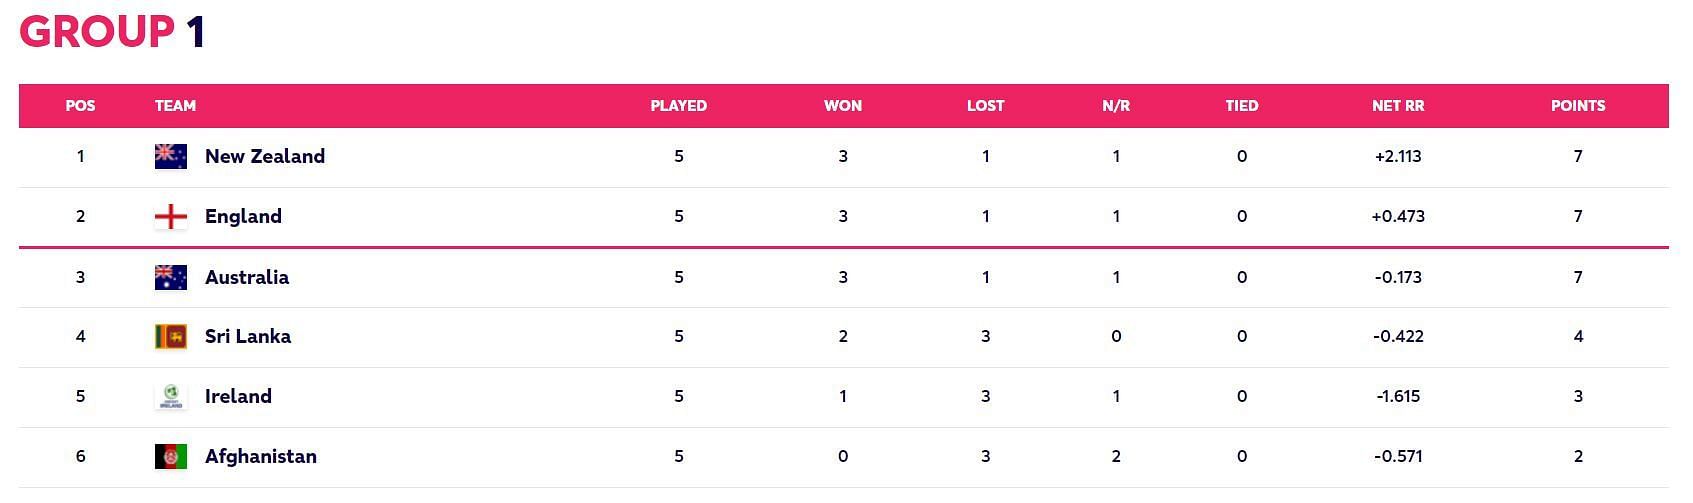Open the New Zealand team link
1693x503 pixels.
(264, 156)
